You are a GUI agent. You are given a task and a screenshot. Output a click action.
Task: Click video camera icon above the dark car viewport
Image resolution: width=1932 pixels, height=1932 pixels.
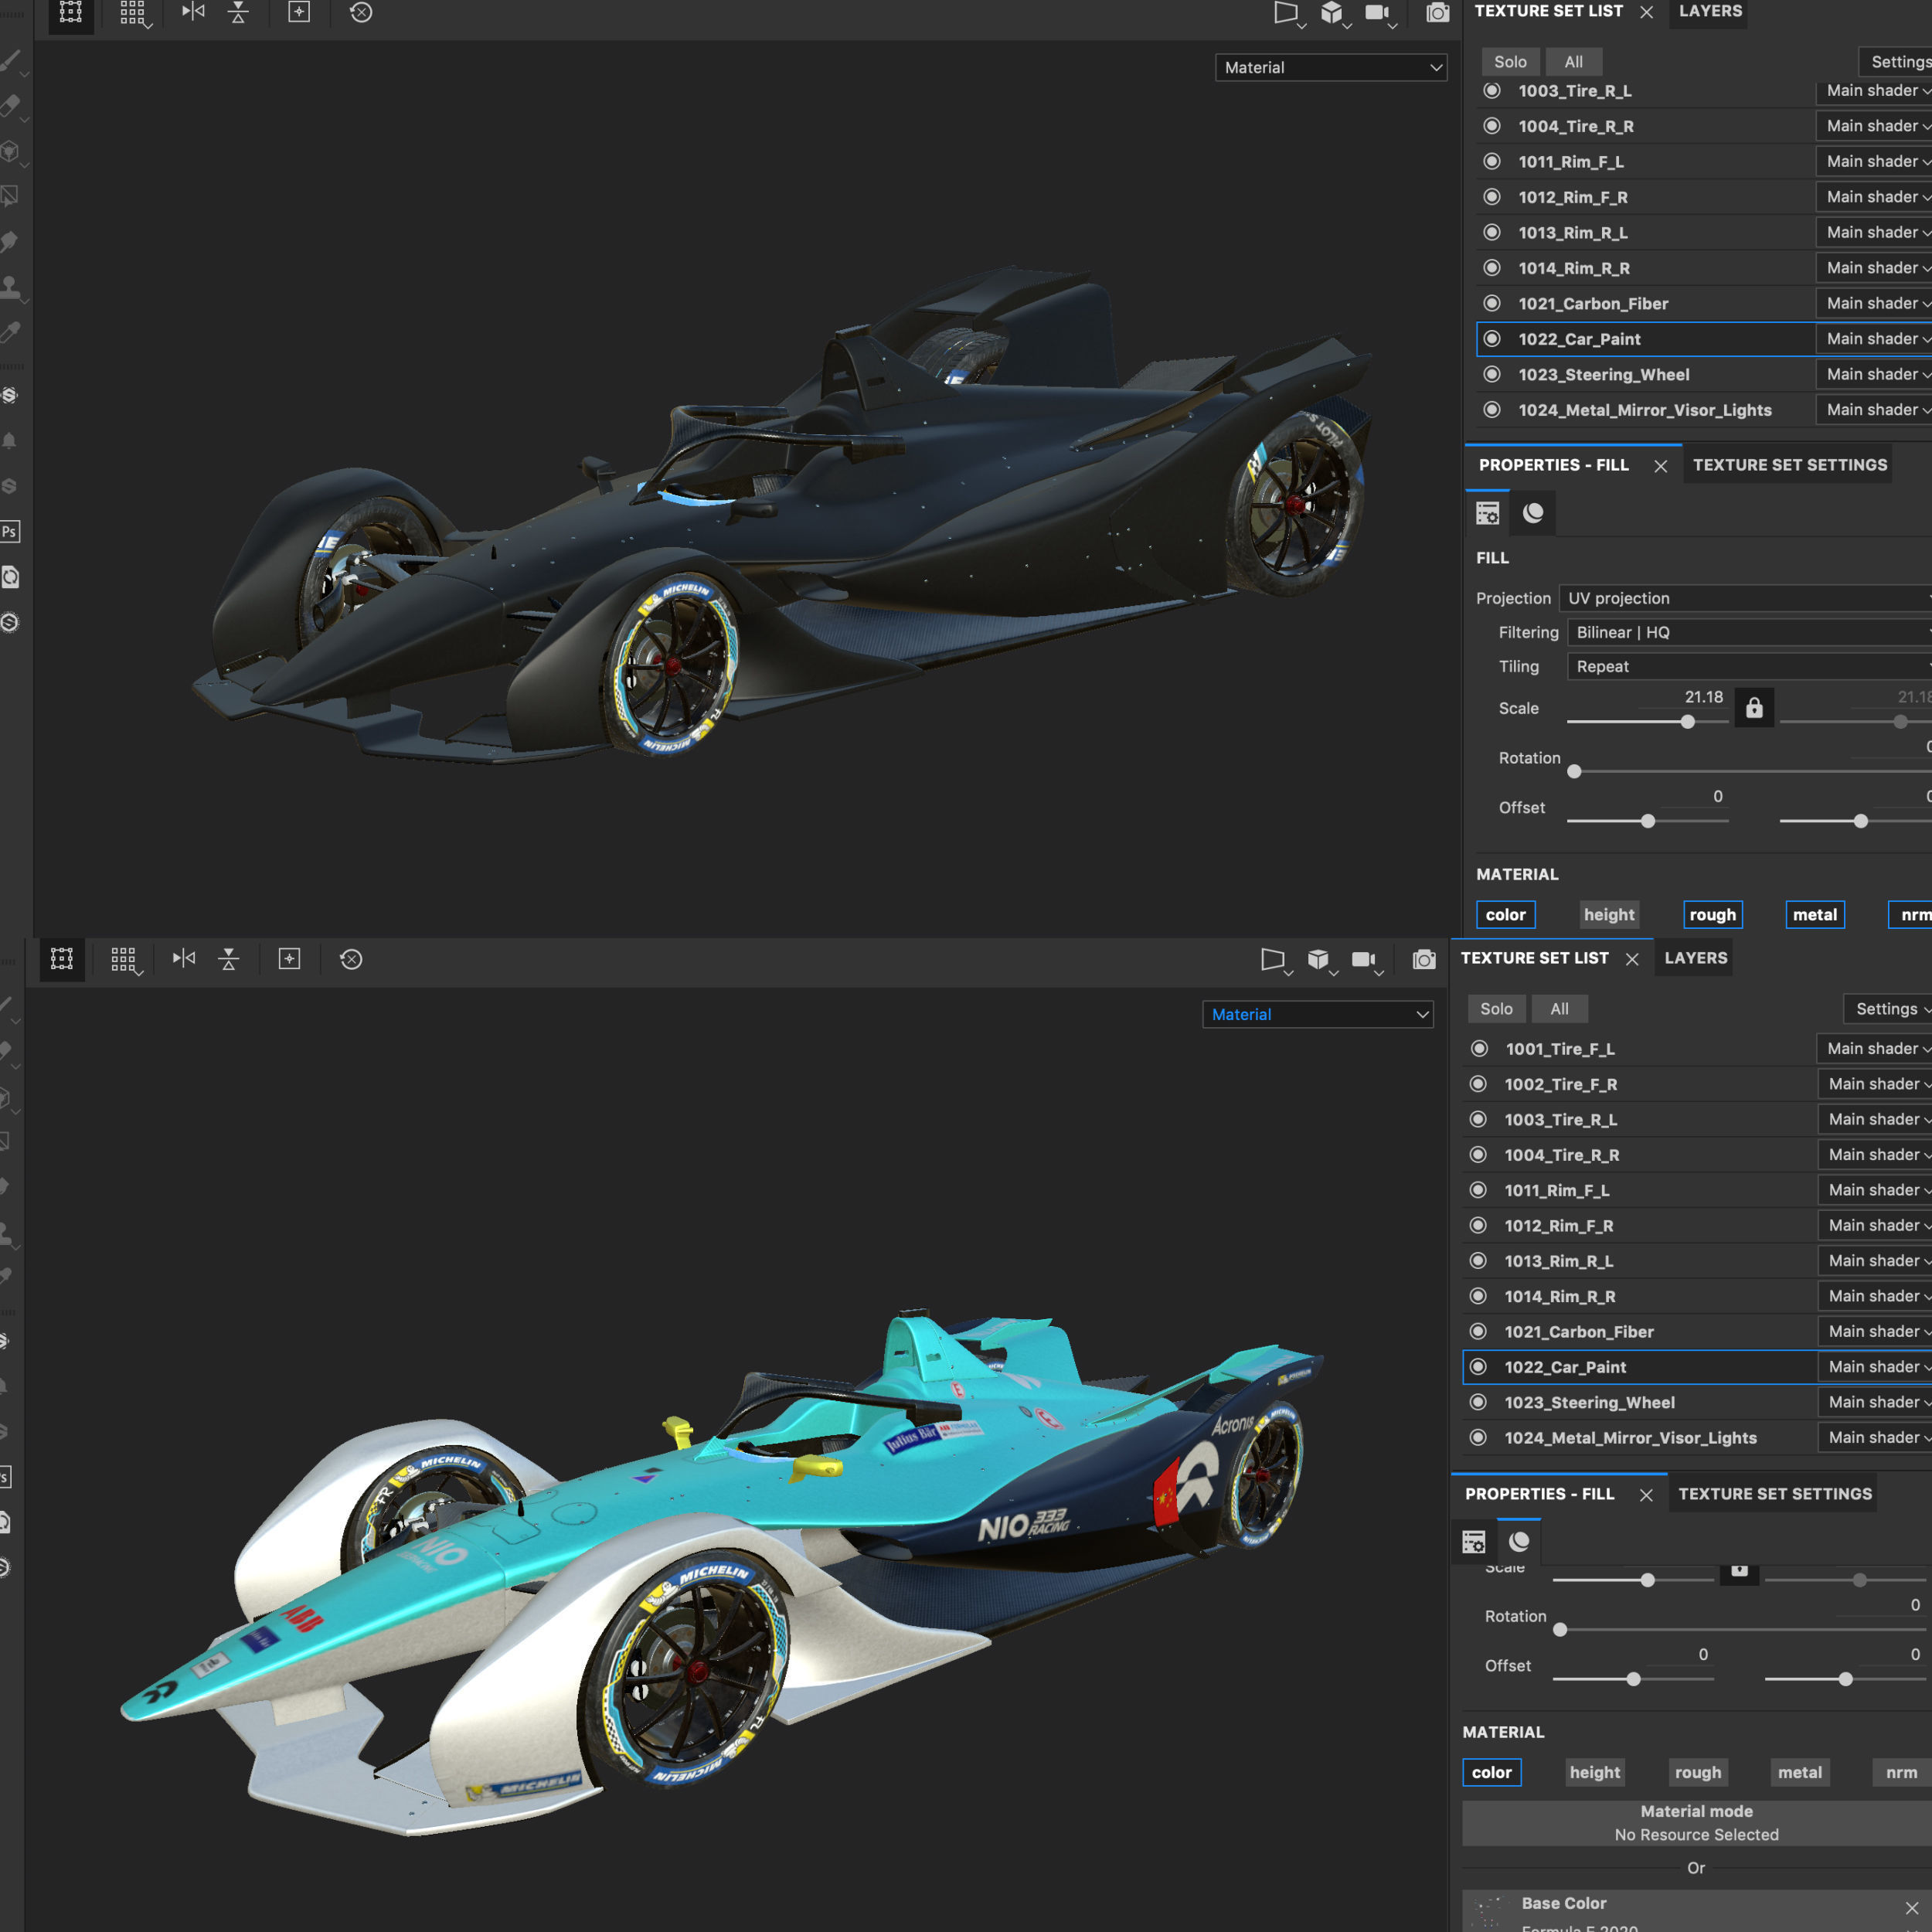coord(1377,13)
